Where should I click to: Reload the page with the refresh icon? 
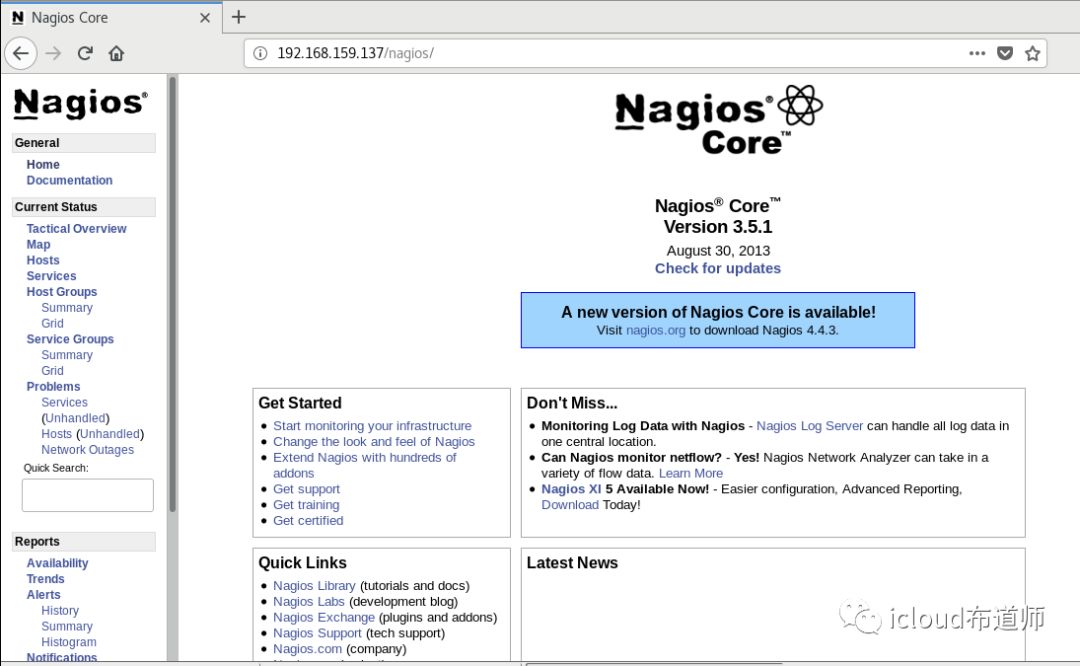(85, 53)
